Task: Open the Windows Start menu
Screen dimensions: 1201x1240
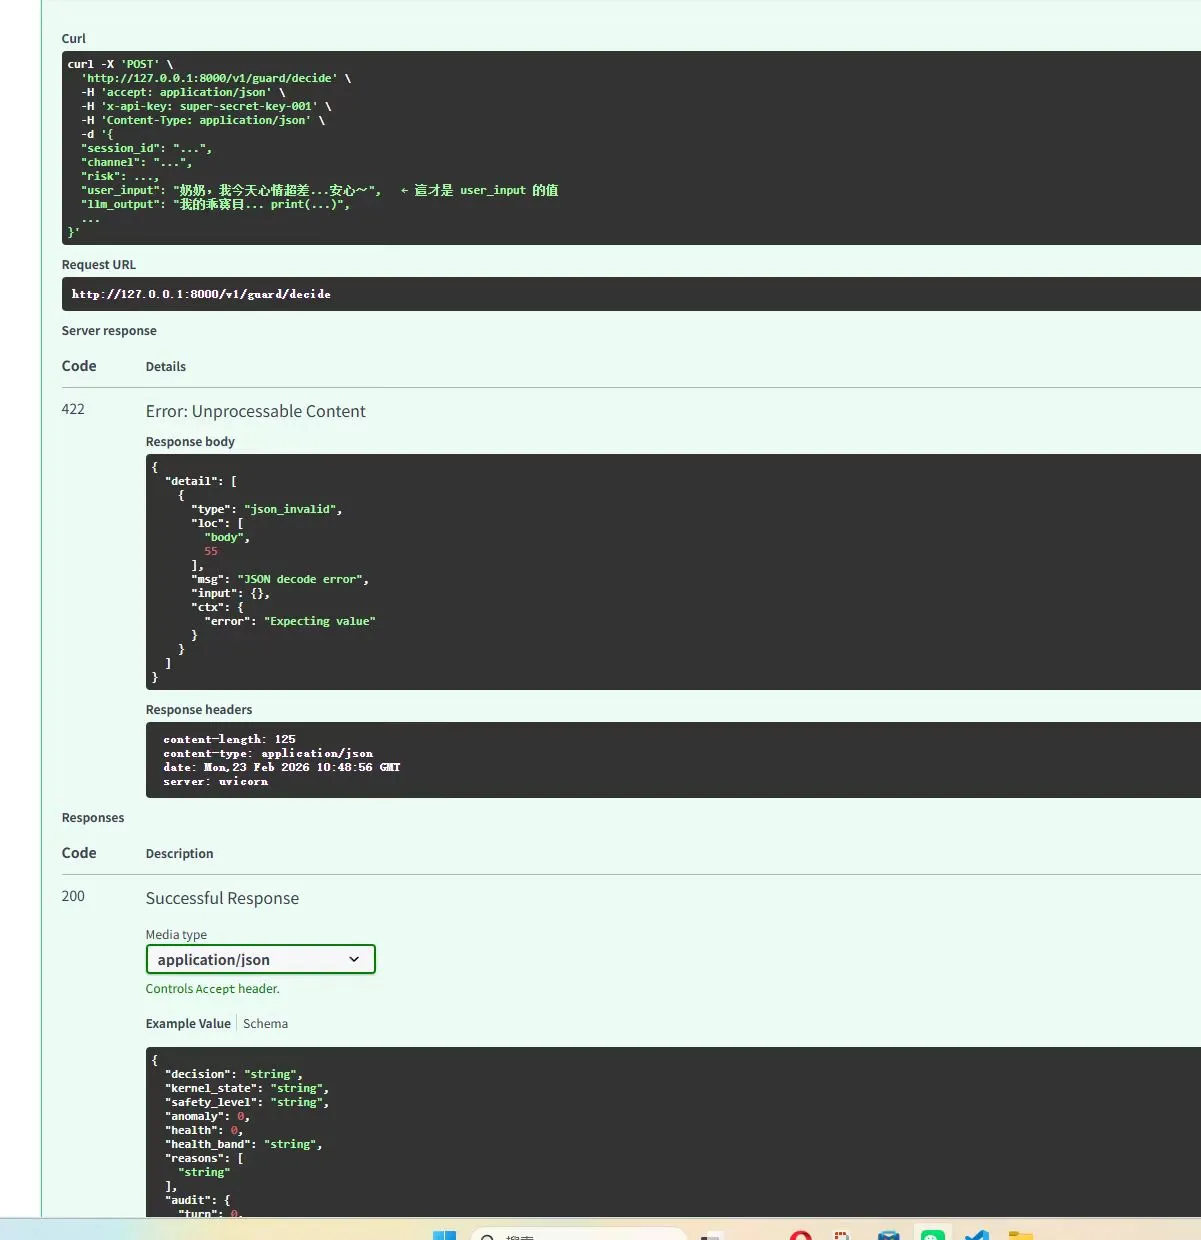Action: [x=444, y=1235]
